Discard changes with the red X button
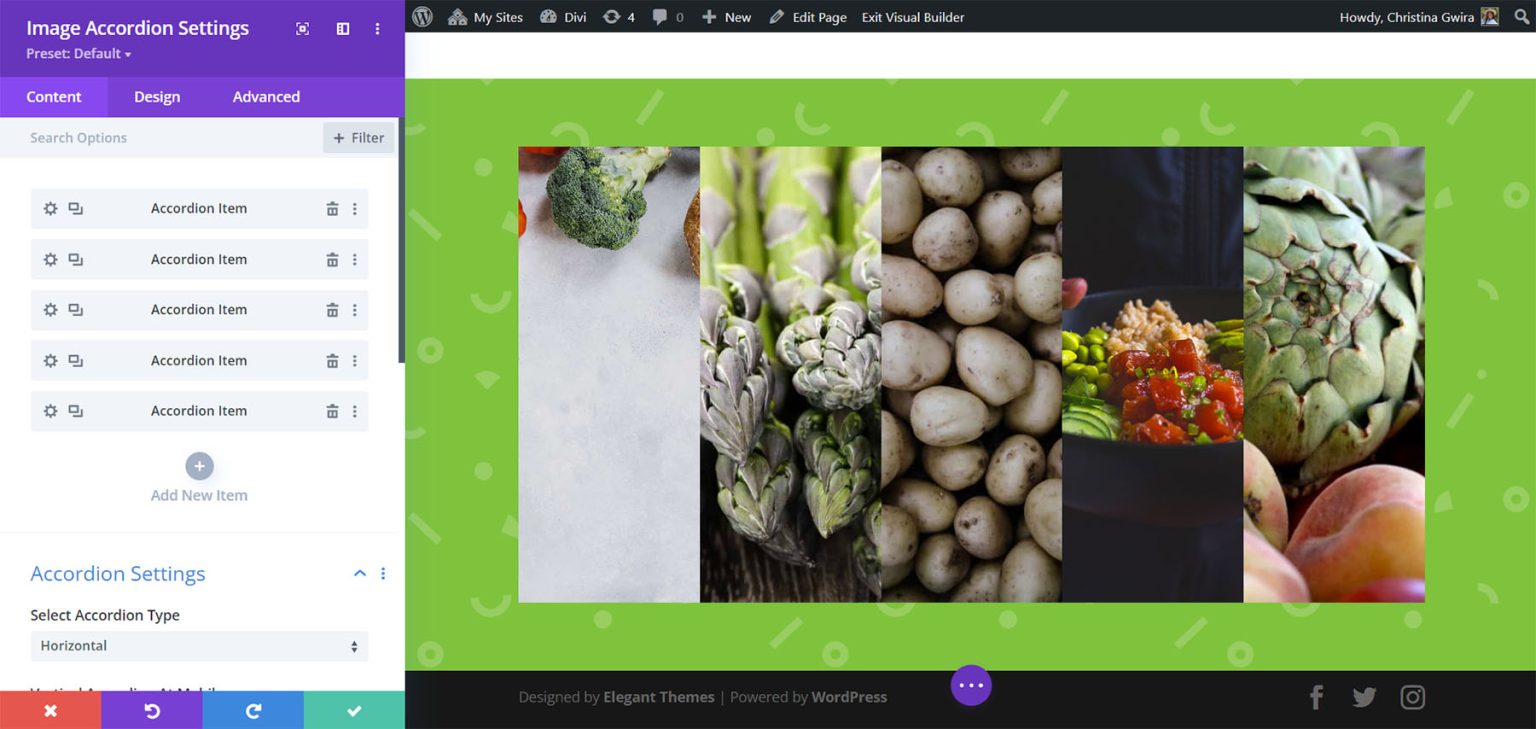The image size is (1536, 729). pos(50,710)
